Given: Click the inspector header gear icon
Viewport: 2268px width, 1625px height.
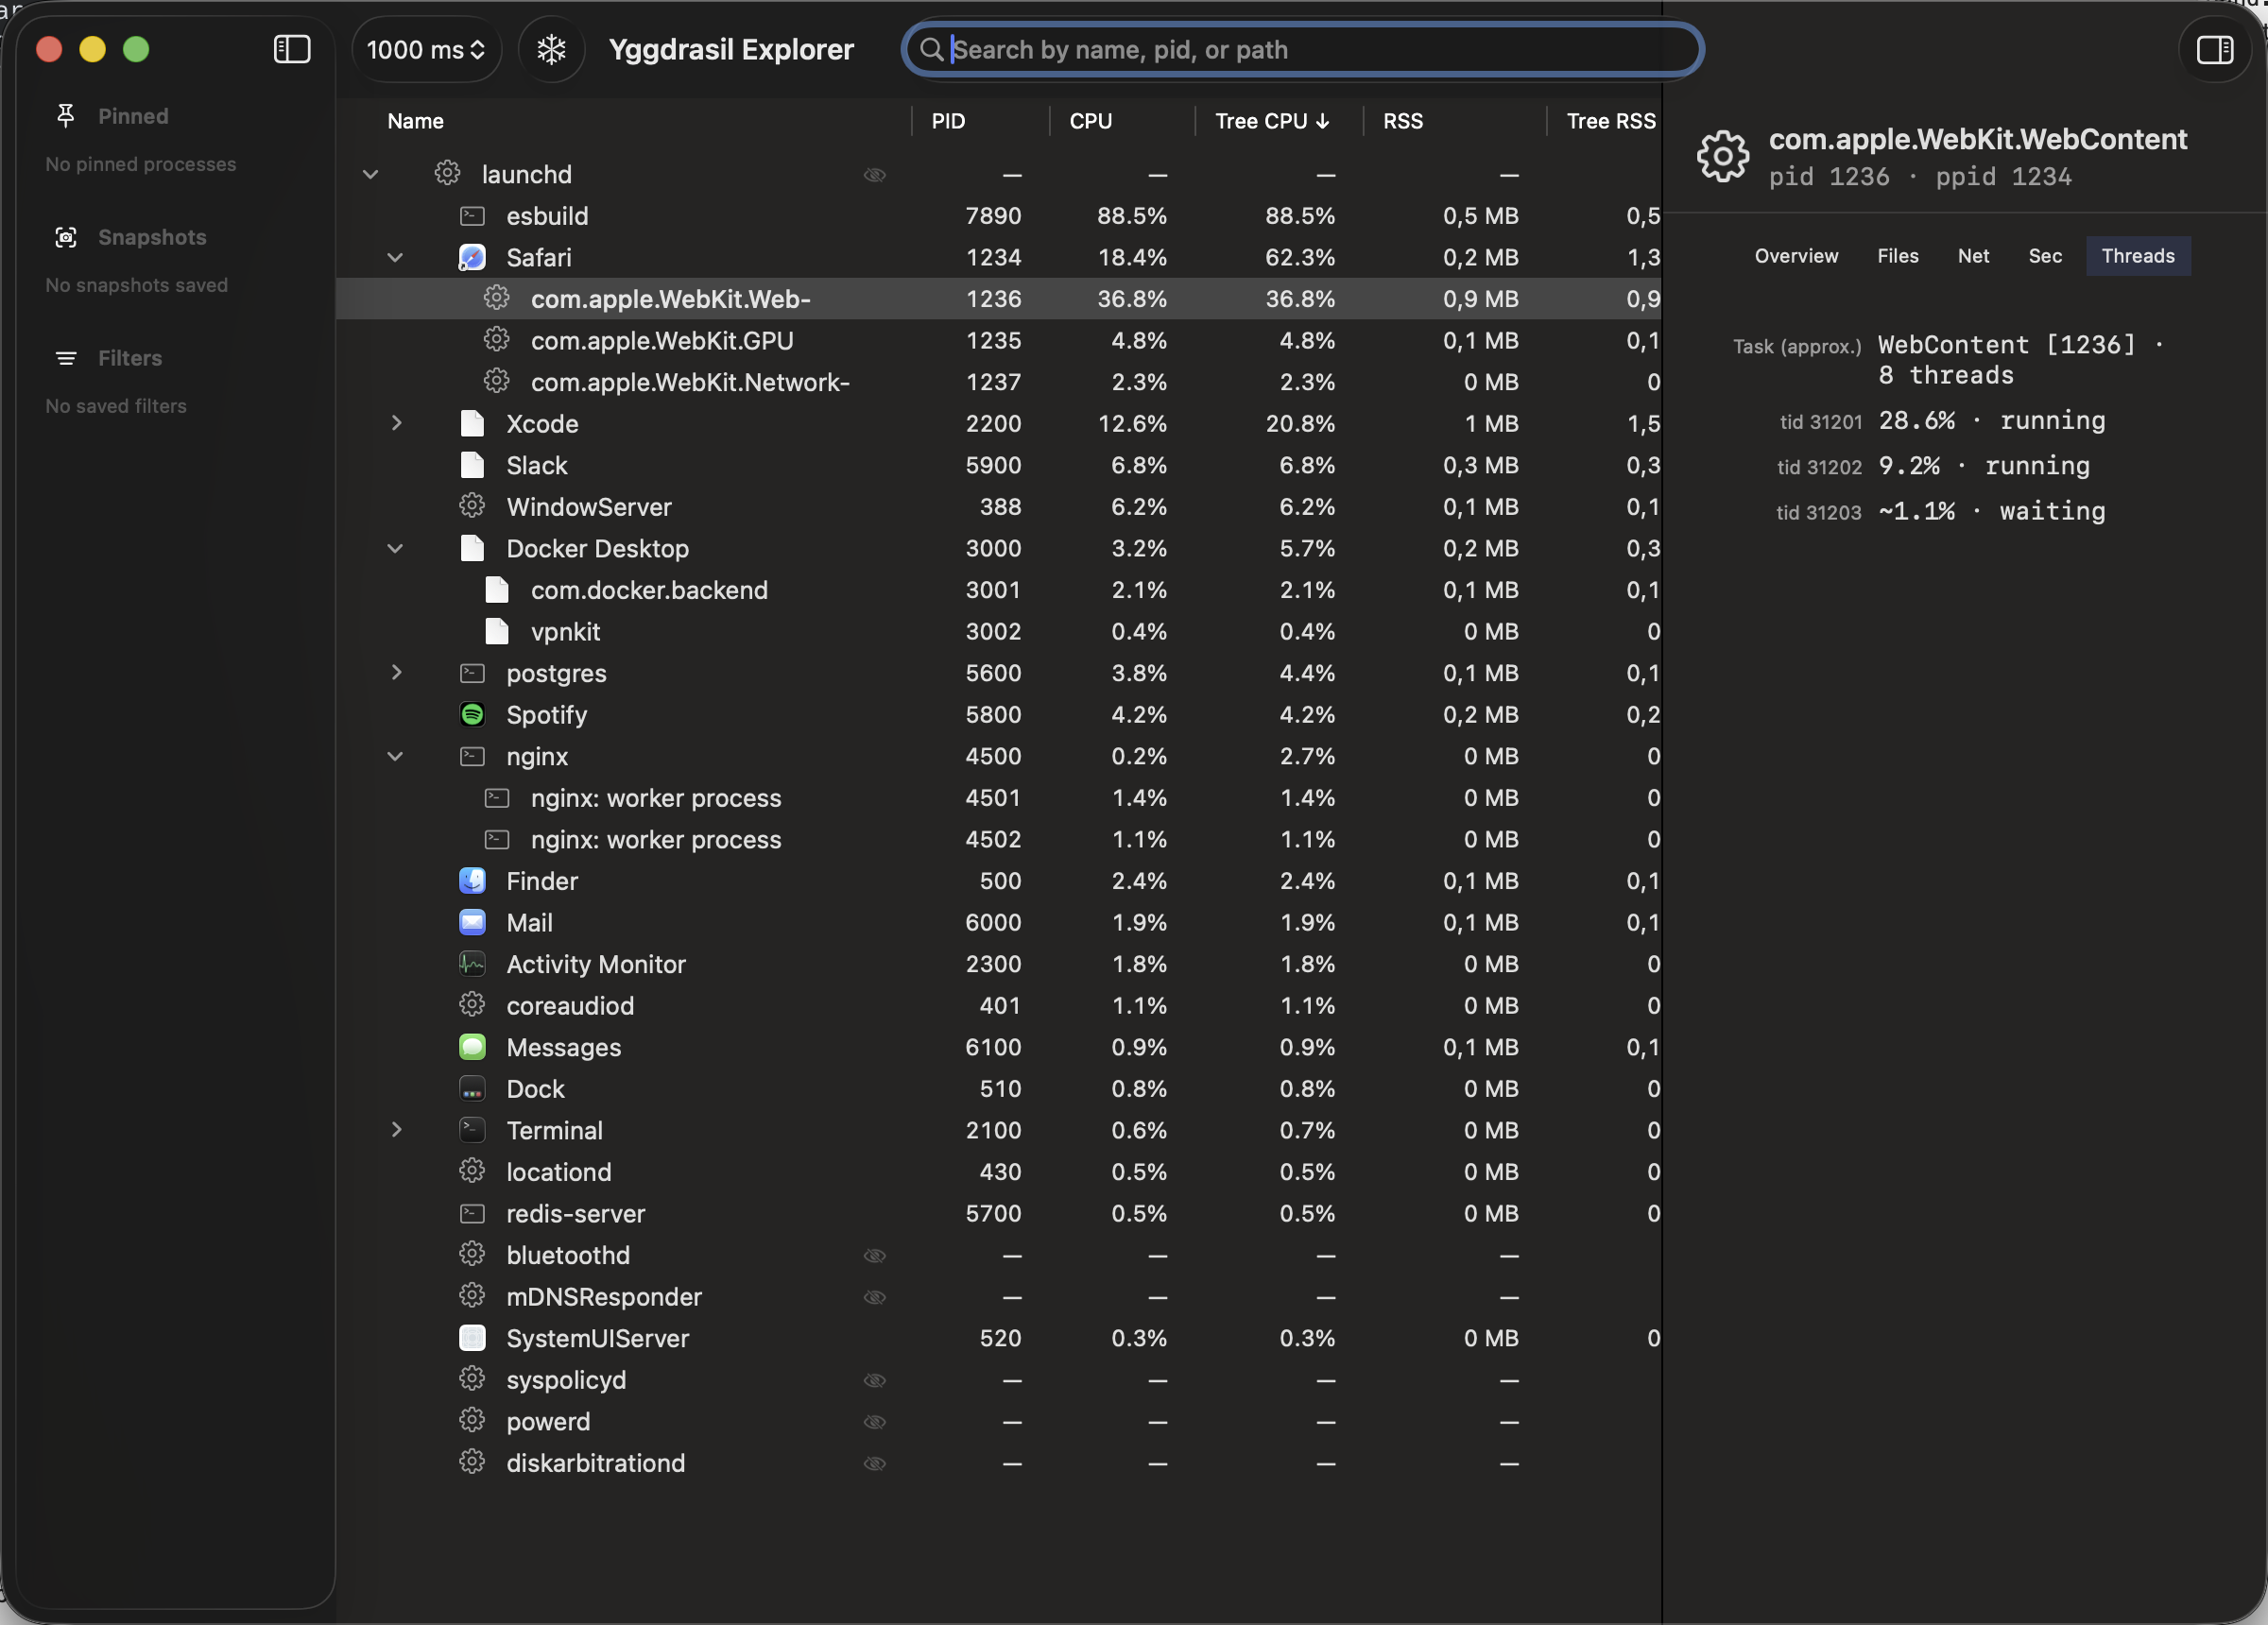Looking at the screenshot, I should [x=1723, y=156].
